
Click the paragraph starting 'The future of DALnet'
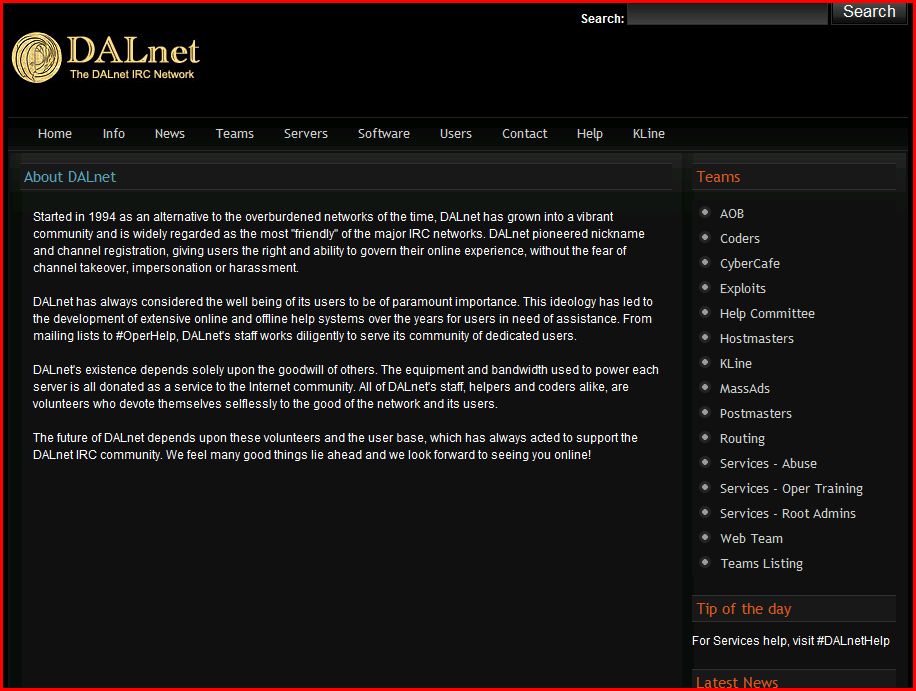[335, 446]
